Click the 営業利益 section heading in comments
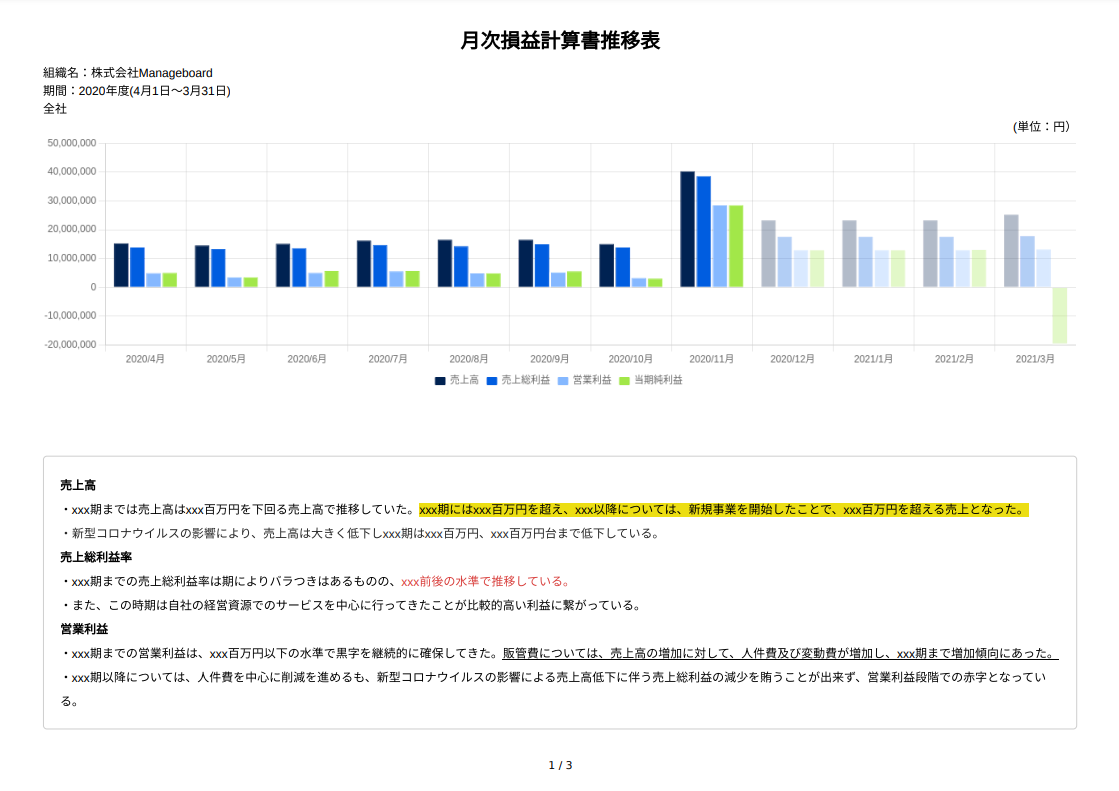The height and width of the screenshot is (791, 1119). pyautogui.click(x=84, y=630)
